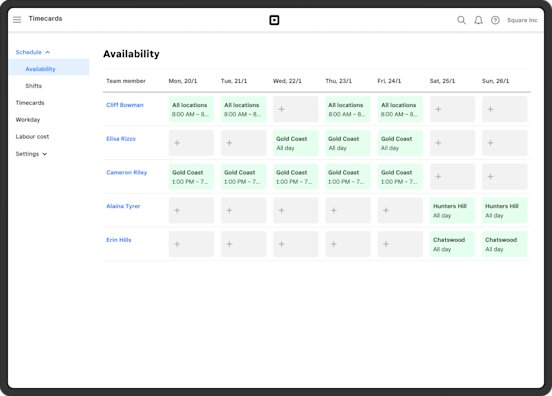This screenshot has height=396, width=552.
Task: Open Erin Hills's profile link
Action: tap(119, 240)
